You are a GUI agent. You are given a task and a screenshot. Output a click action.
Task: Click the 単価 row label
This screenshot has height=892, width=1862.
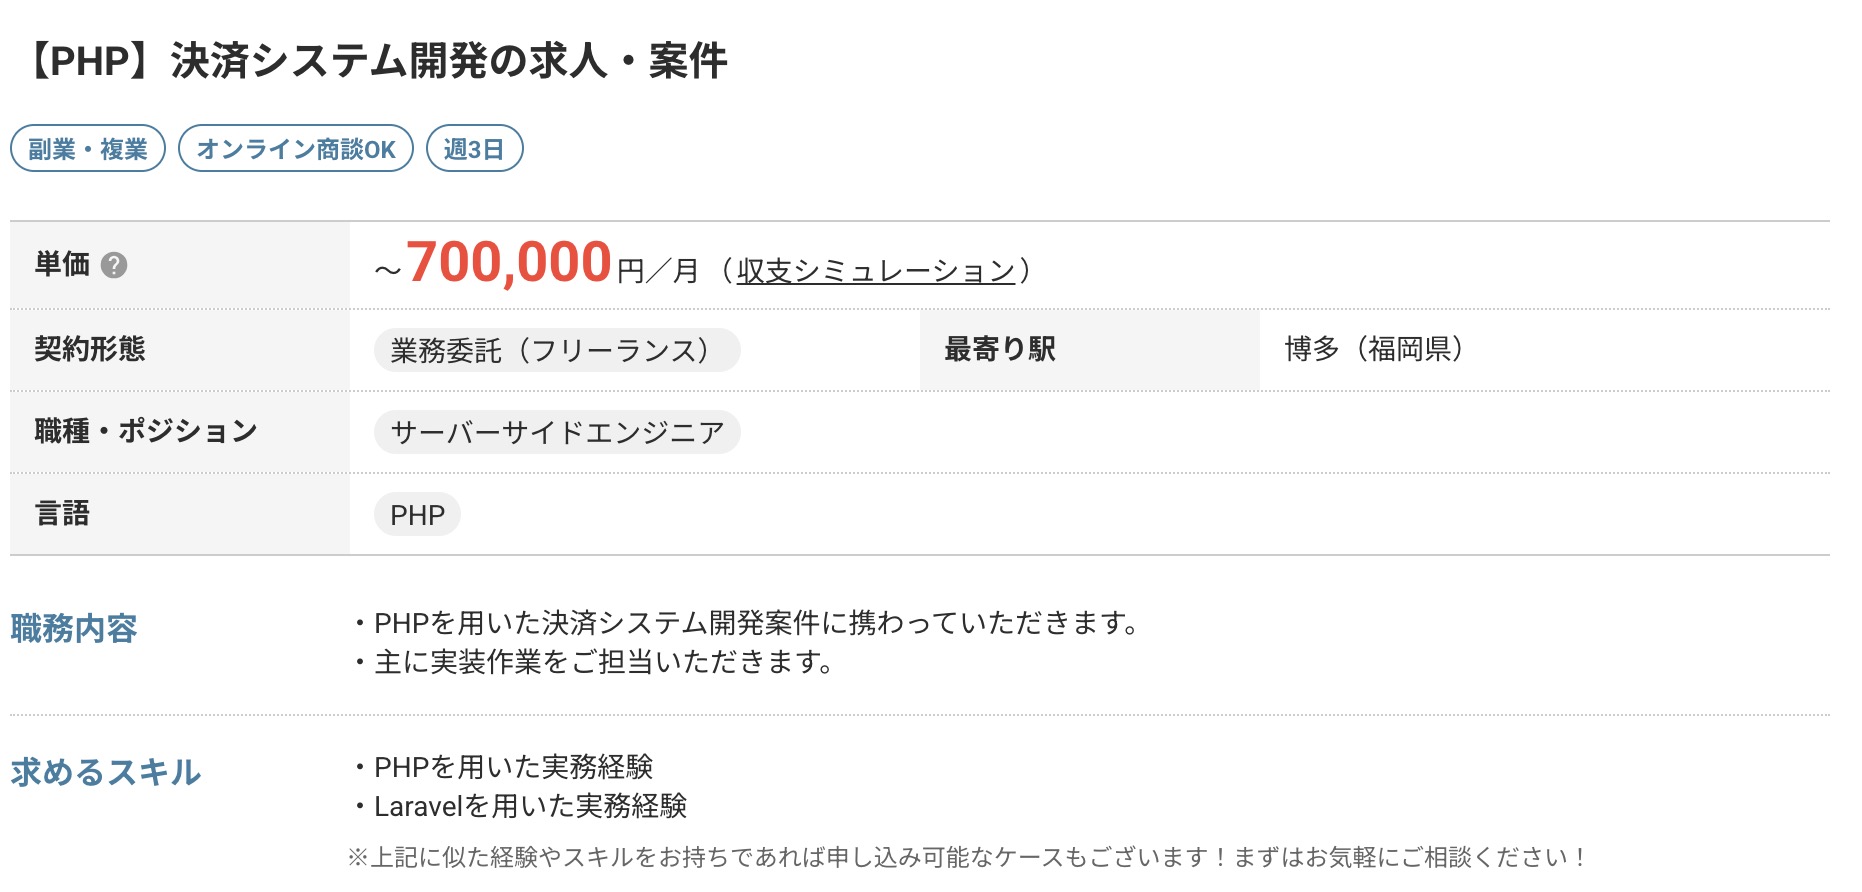62,264
